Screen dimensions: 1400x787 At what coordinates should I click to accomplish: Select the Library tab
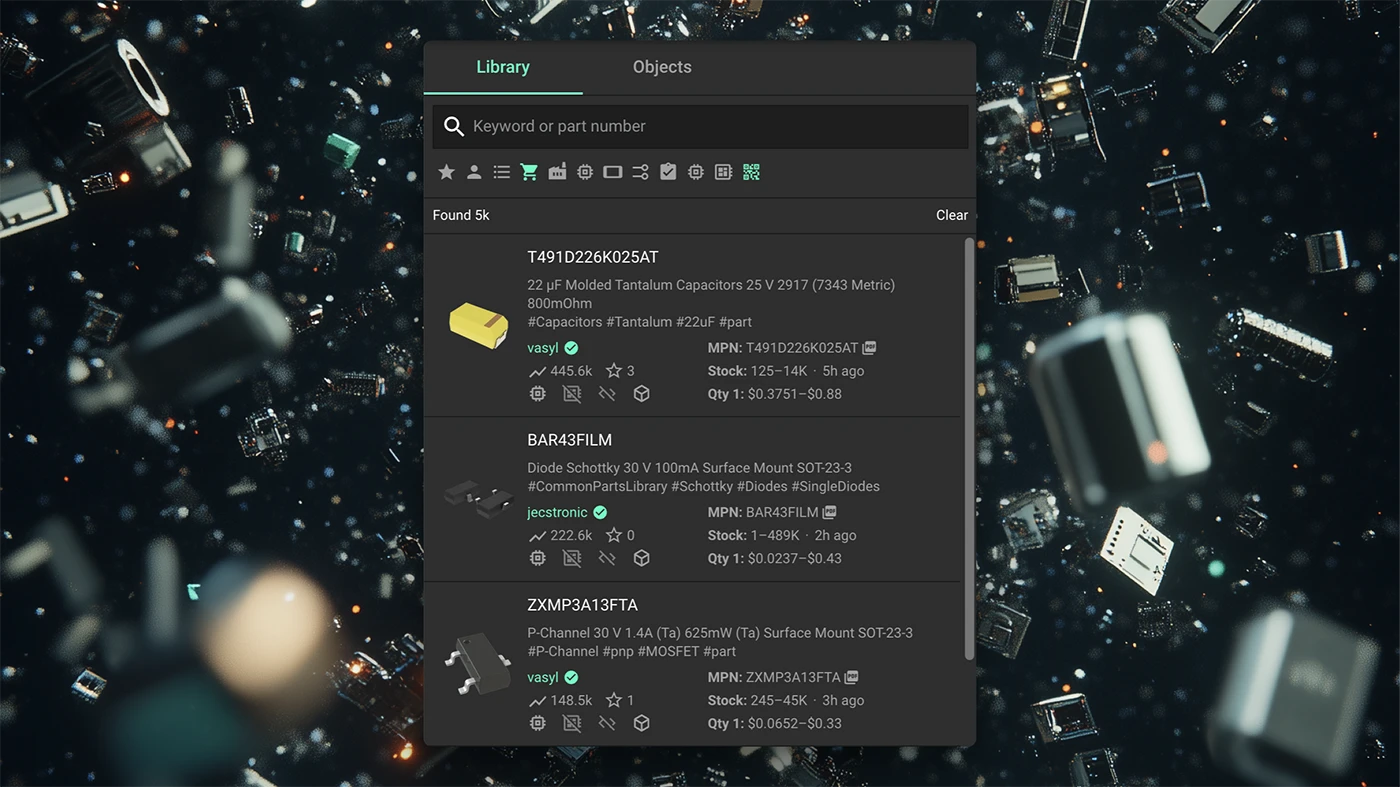(x=503, y=66)
